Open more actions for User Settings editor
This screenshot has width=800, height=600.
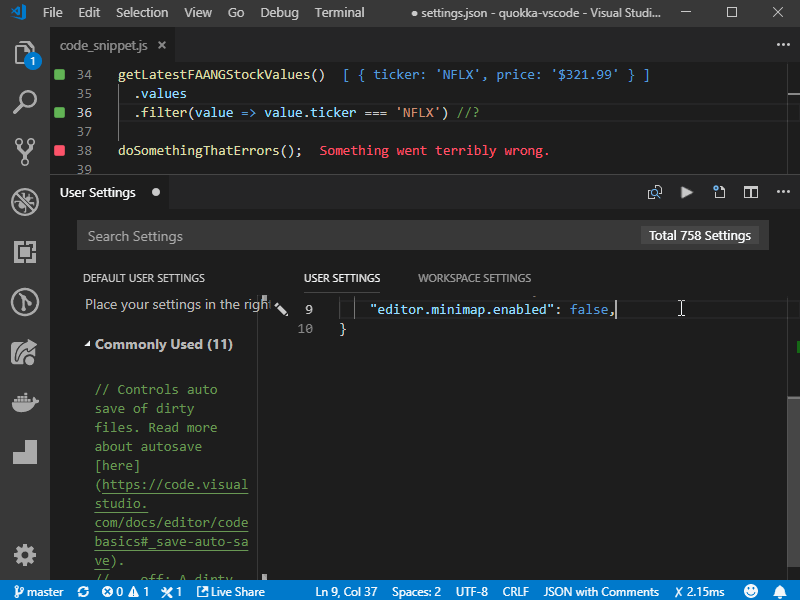coord(783,192)
